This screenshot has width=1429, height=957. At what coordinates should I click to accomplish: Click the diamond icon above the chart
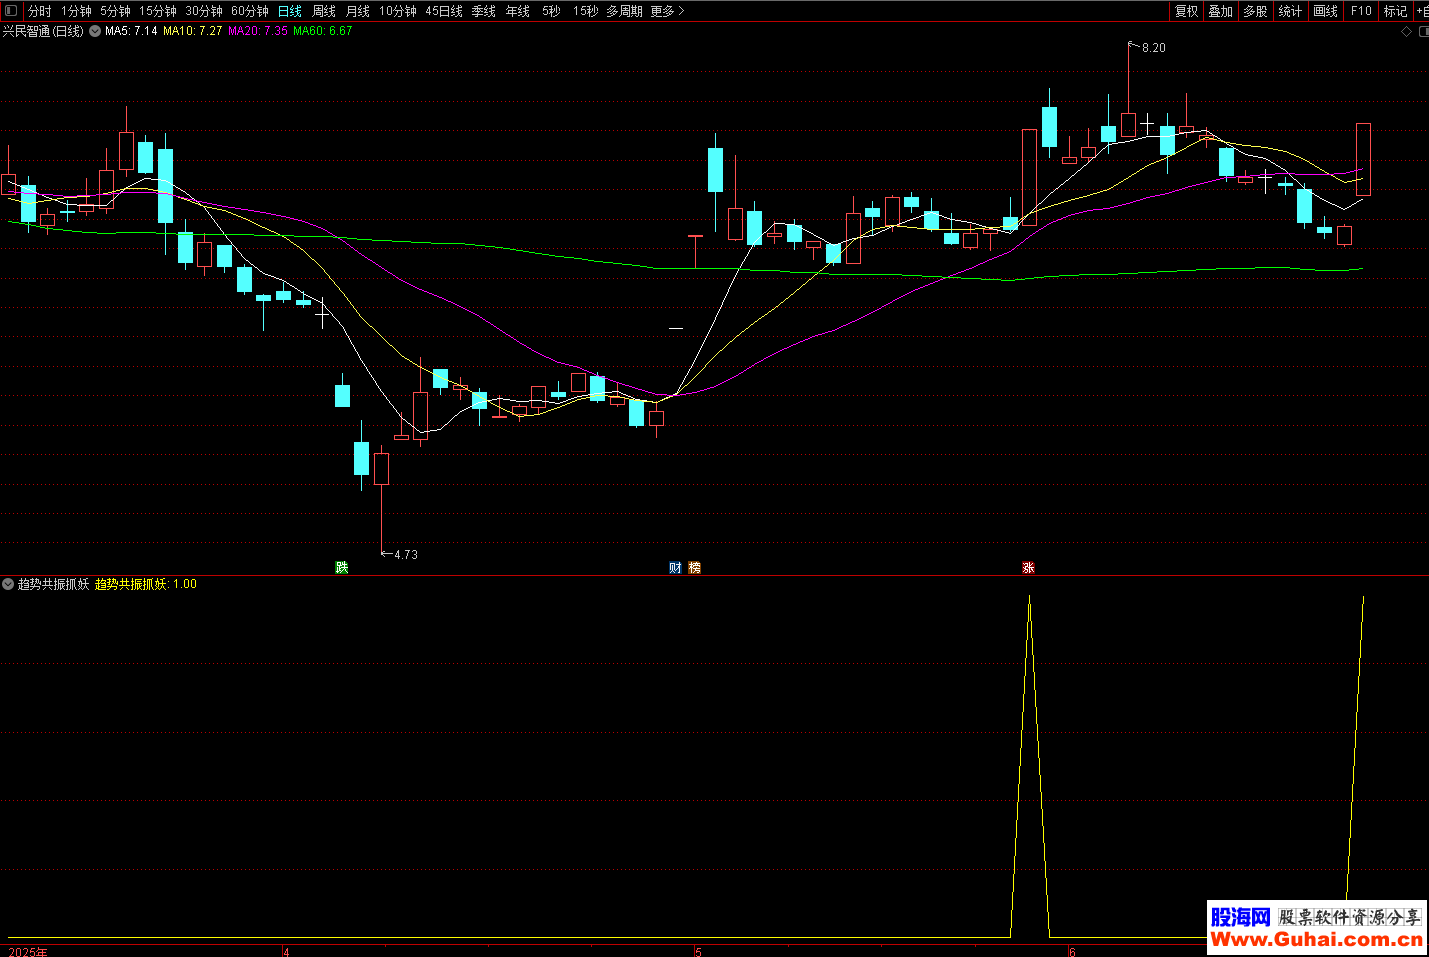[1407, 31]
